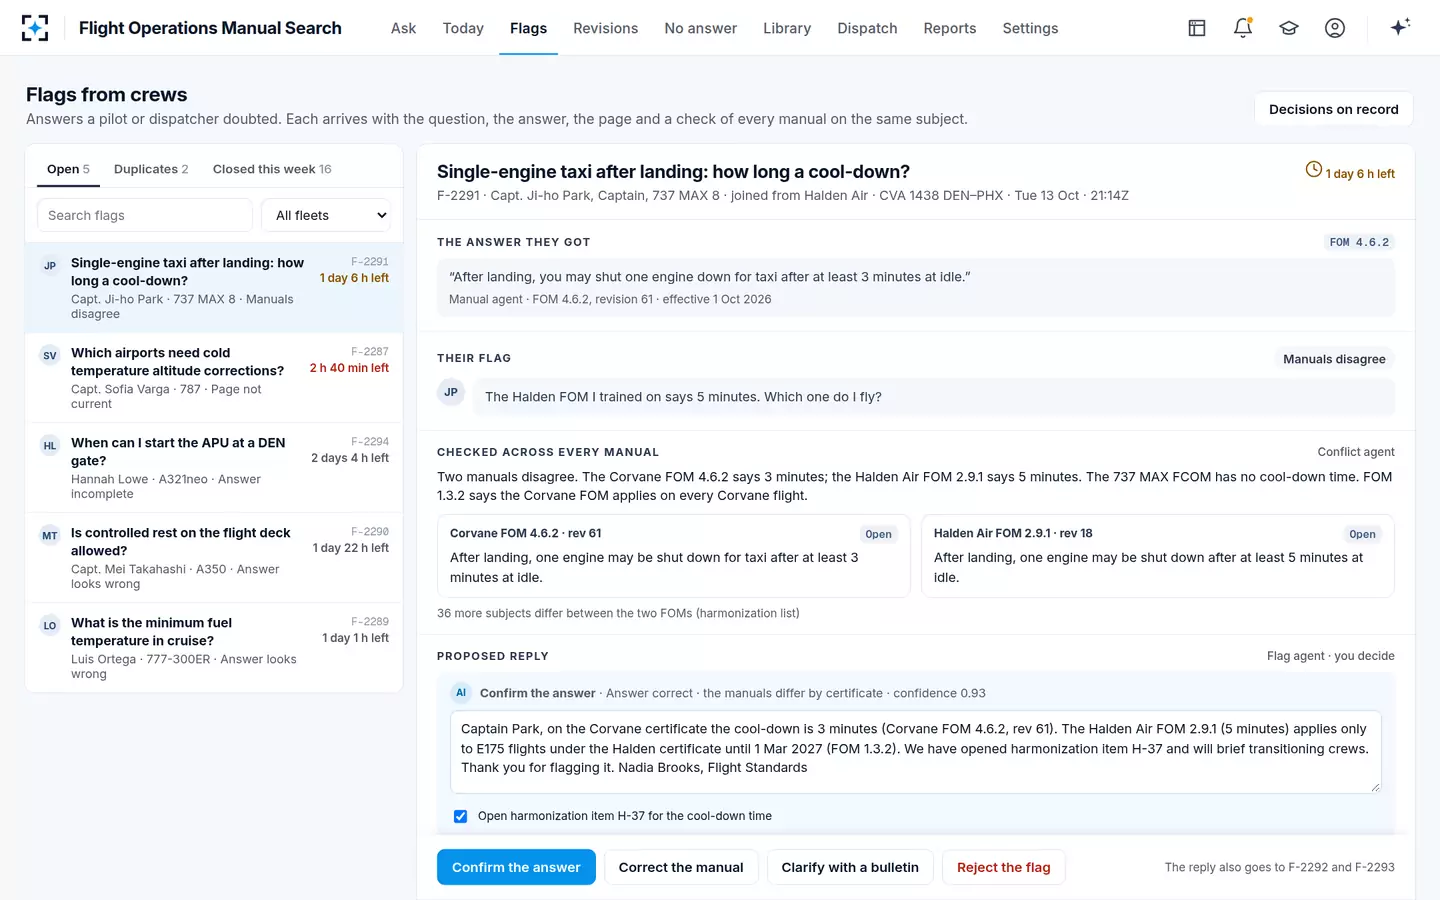Show the Open flags tab
Image resolution: width=1440 pixels, height=900 pixels.
(x=68, y=169)
